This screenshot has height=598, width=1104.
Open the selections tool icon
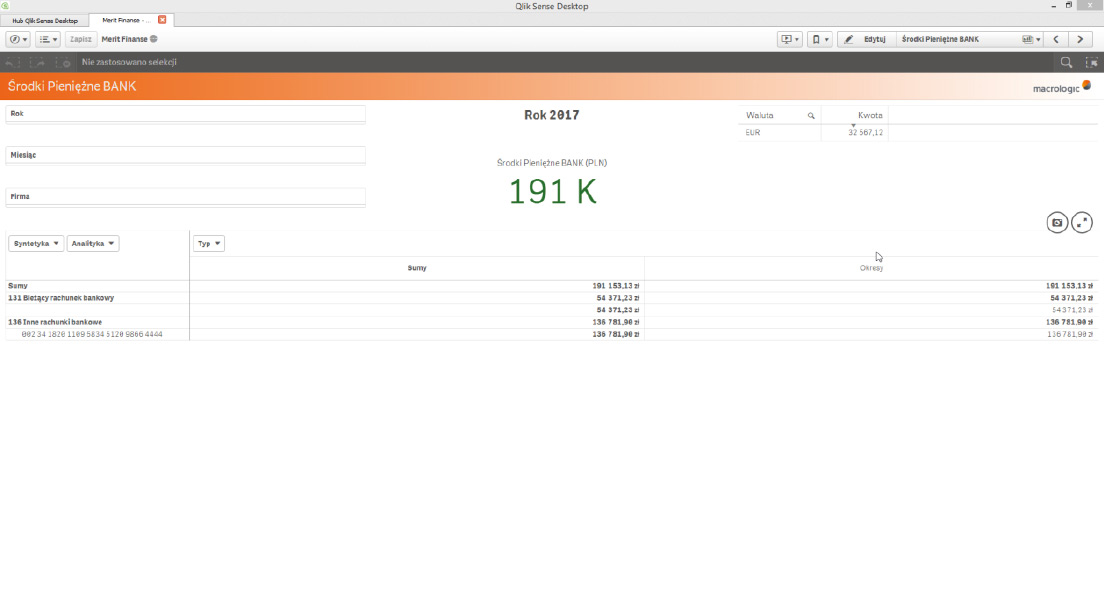click(1090, 62)
